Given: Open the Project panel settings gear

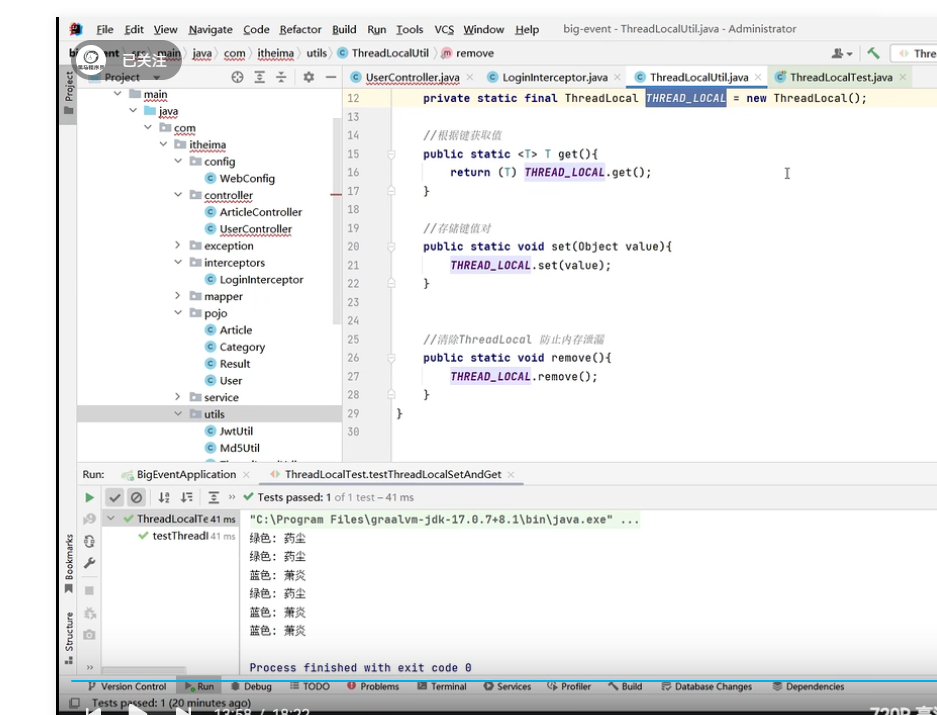Looking at the screenshot, I should pos(309,77).
